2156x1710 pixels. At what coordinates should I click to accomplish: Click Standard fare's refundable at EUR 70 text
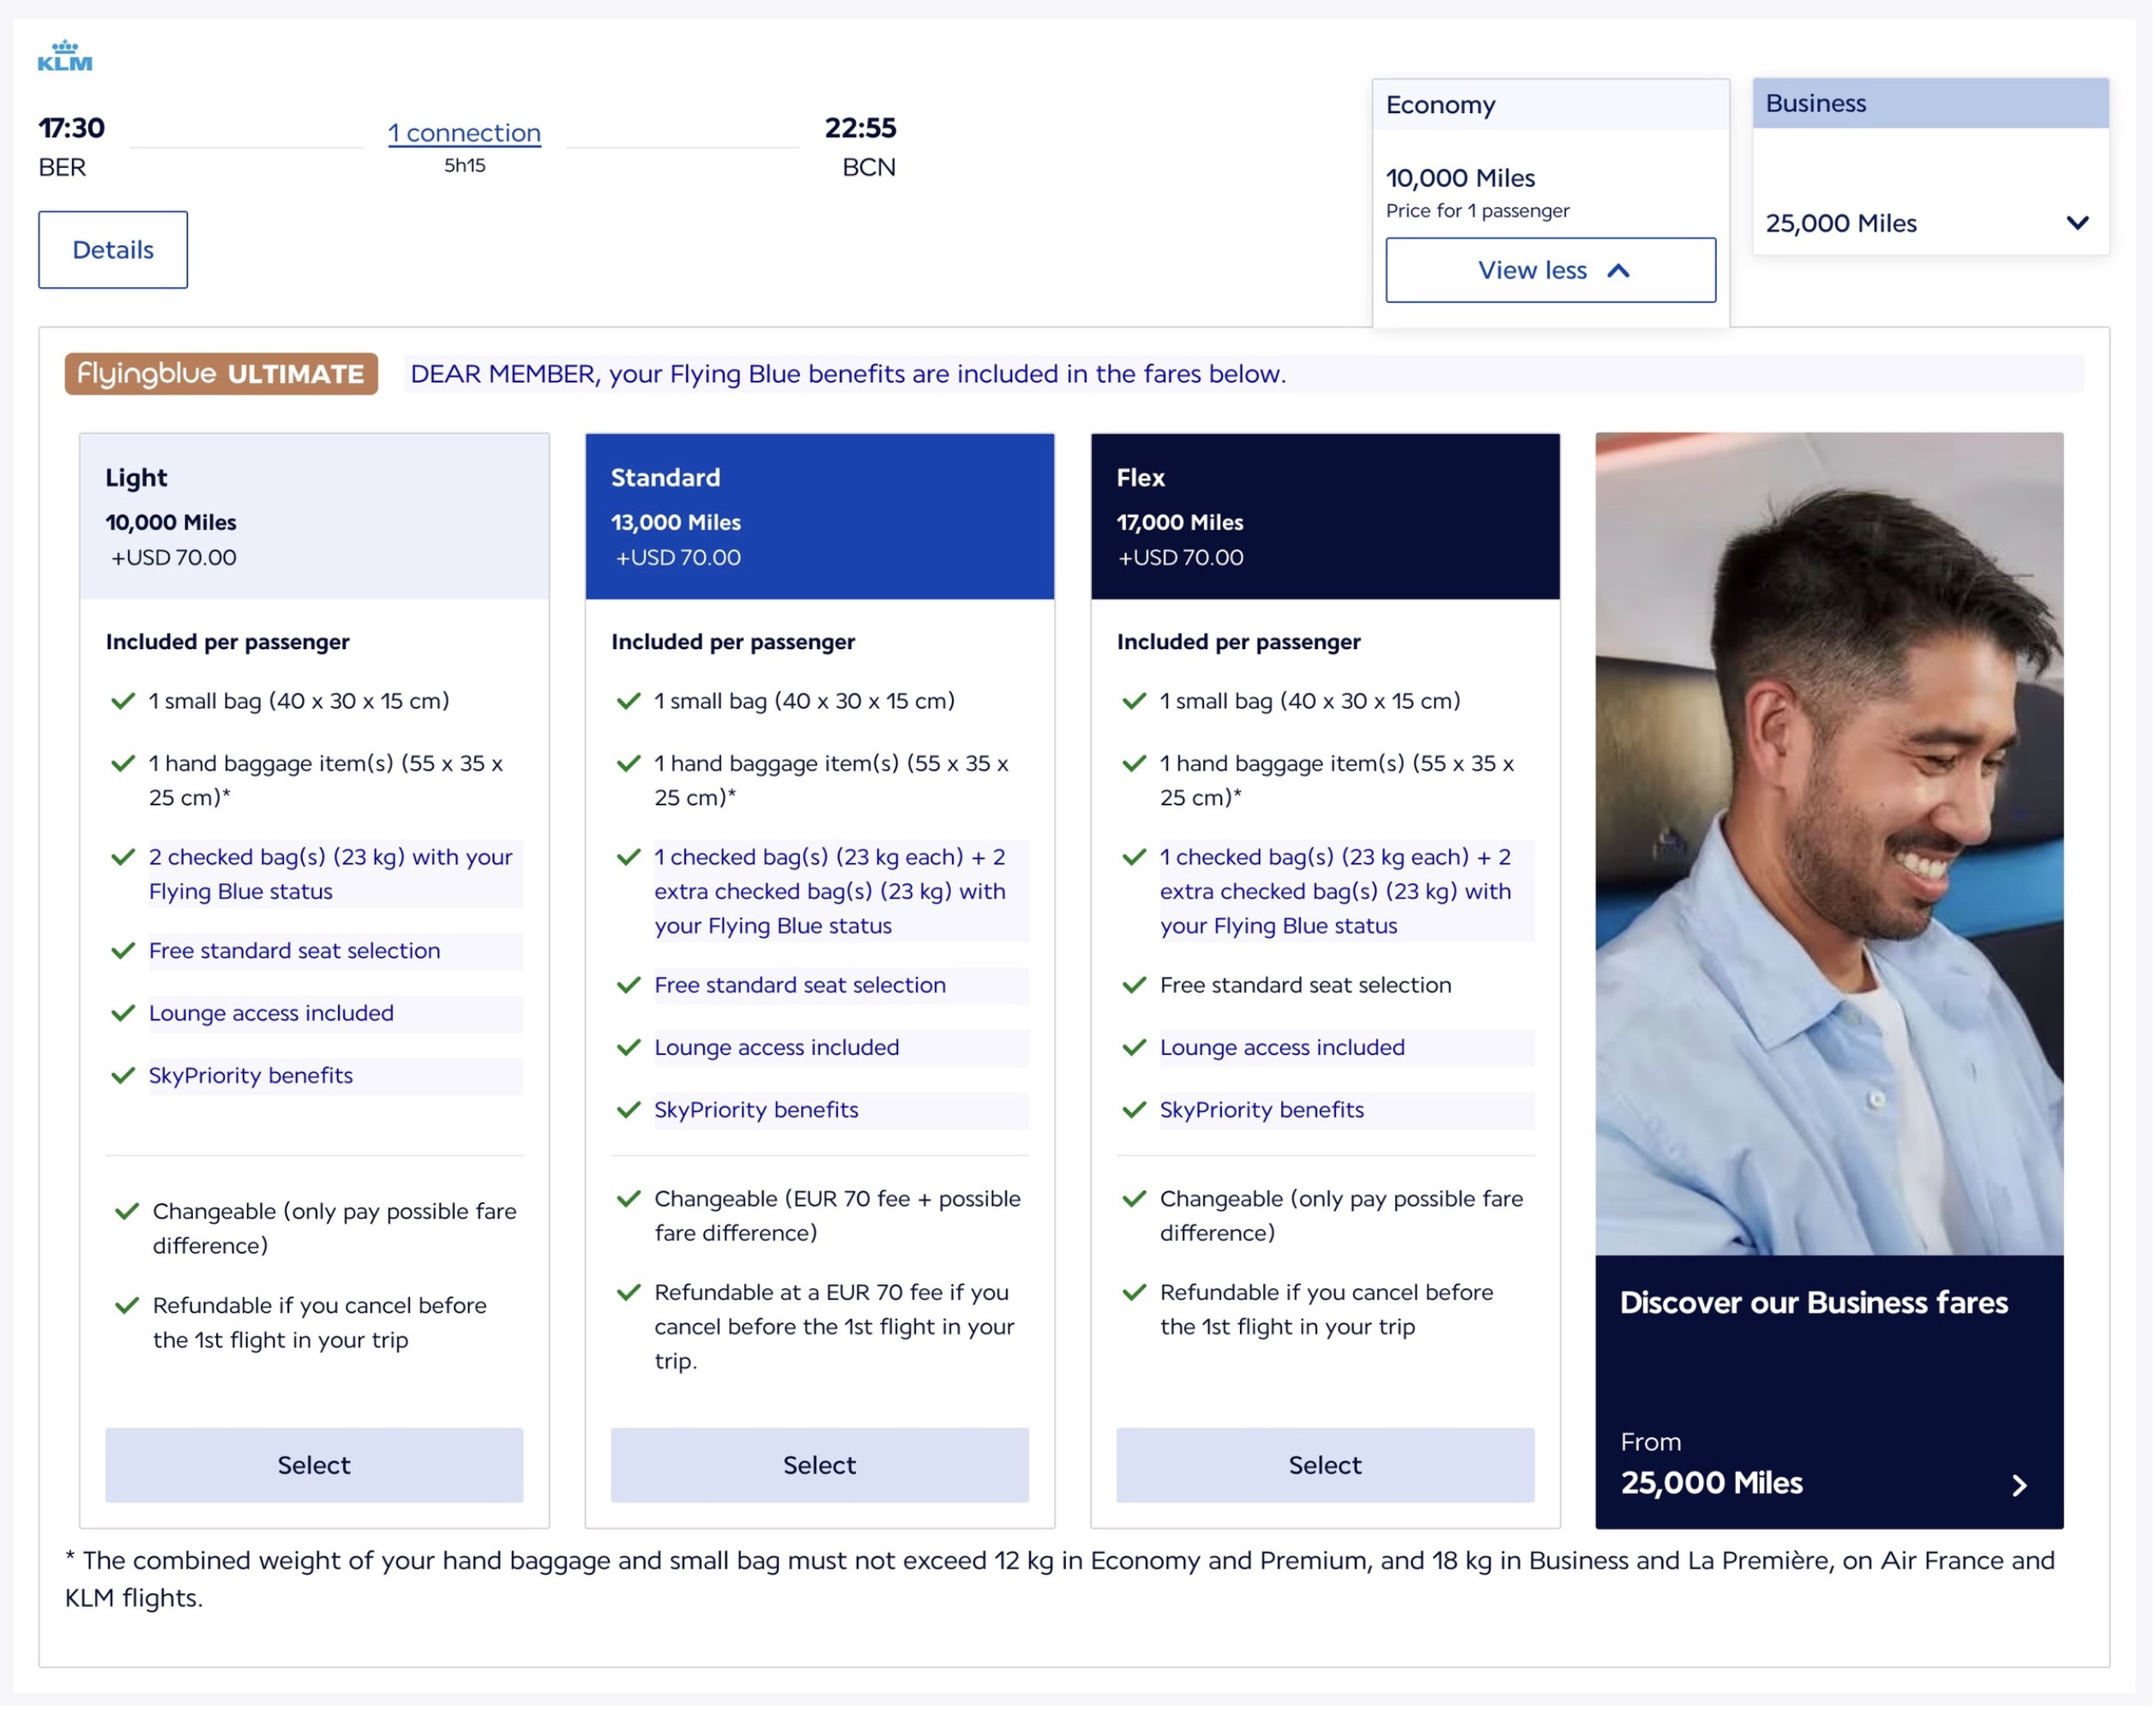[836, 1328]
